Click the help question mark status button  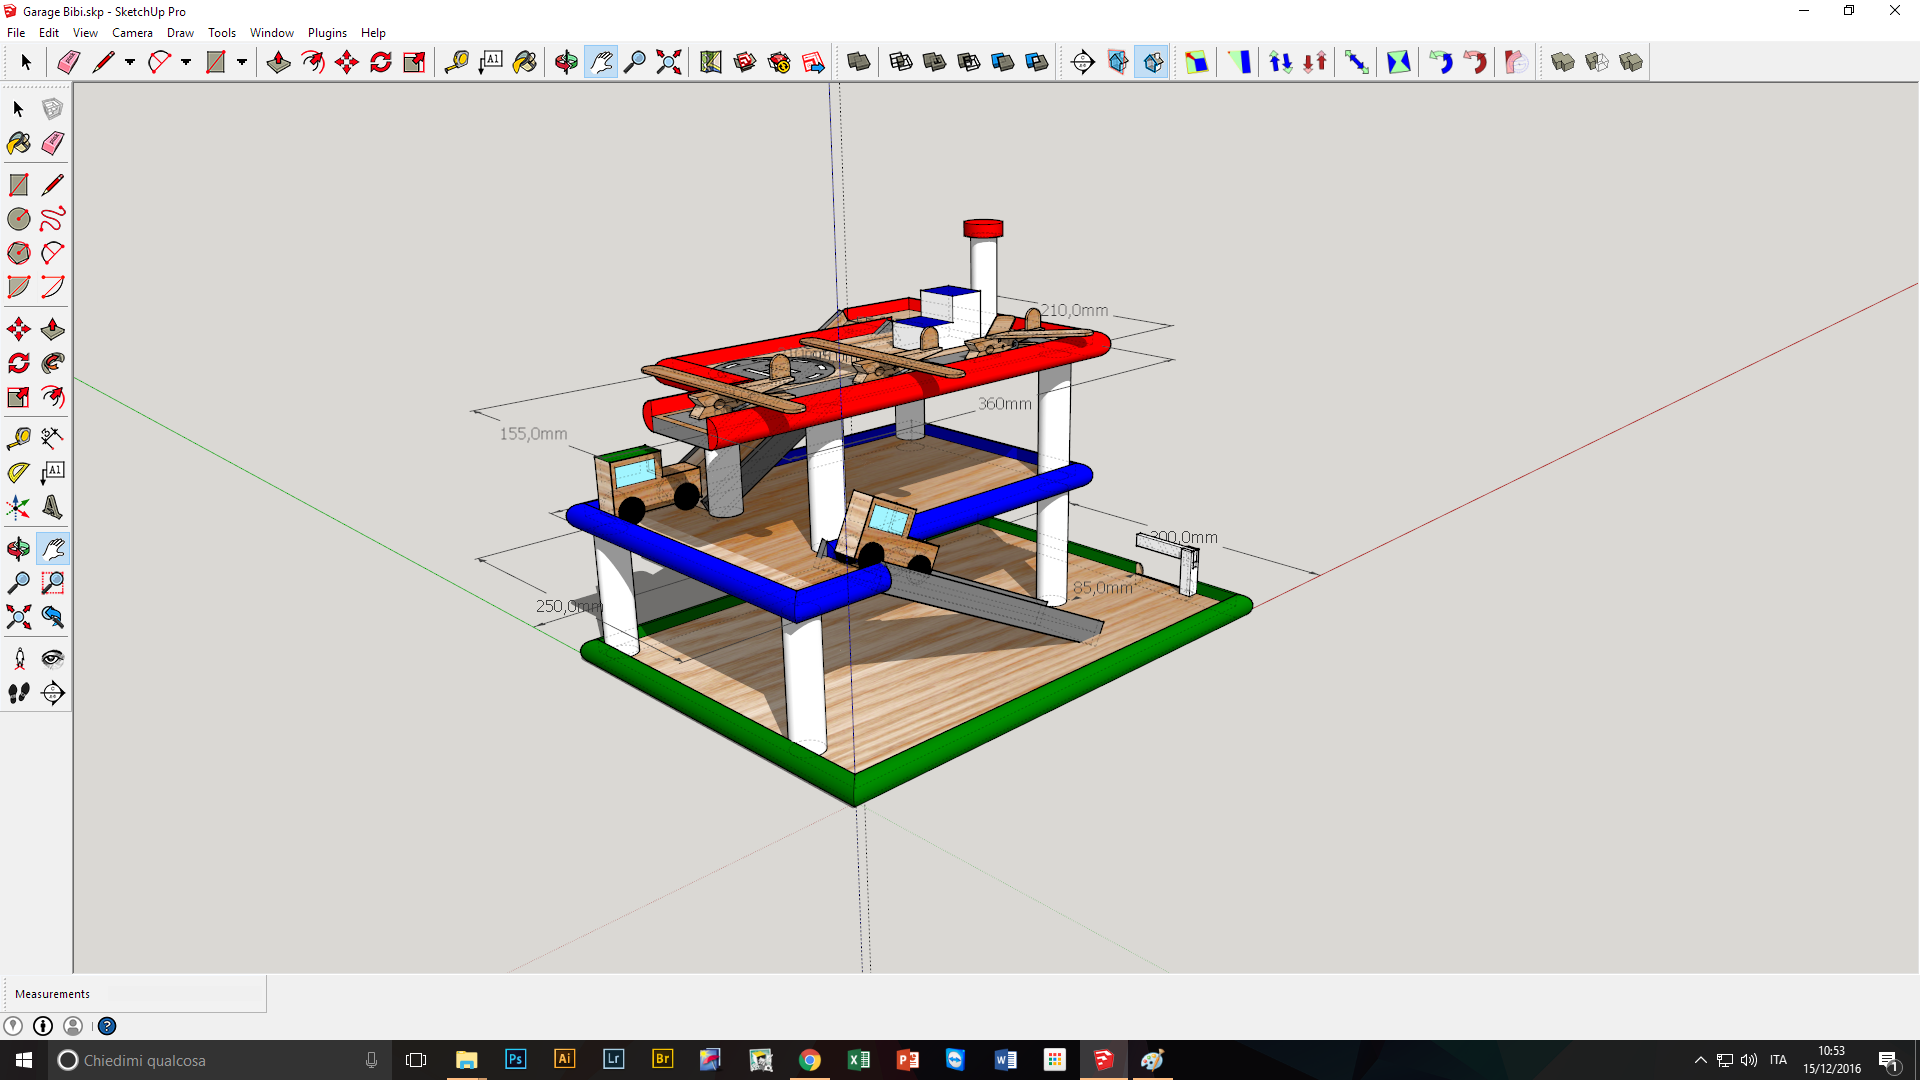click(x=107, y=1026)
